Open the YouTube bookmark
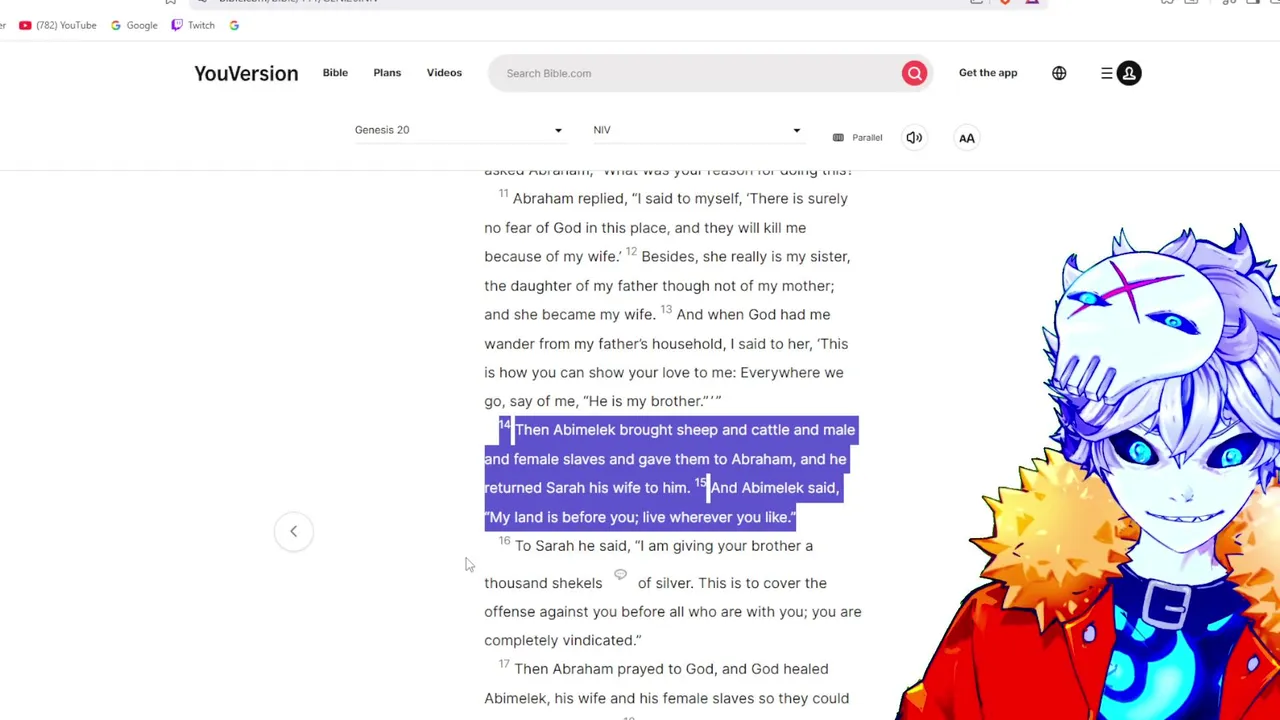1280x720 pixels. (x=58, y=25)
